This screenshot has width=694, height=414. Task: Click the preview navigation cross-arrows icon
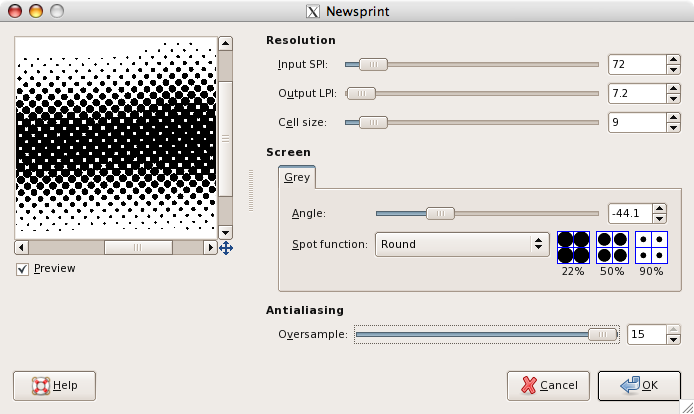point(226,248)
